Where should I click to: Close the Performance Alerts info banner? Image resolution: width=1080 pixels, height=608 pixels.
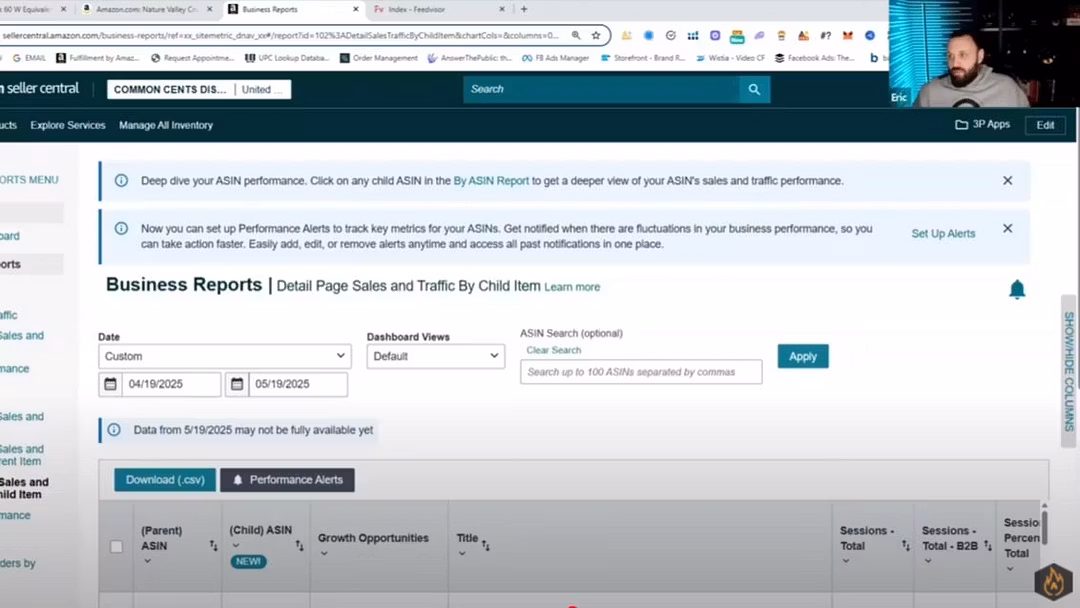[1007, 228]
